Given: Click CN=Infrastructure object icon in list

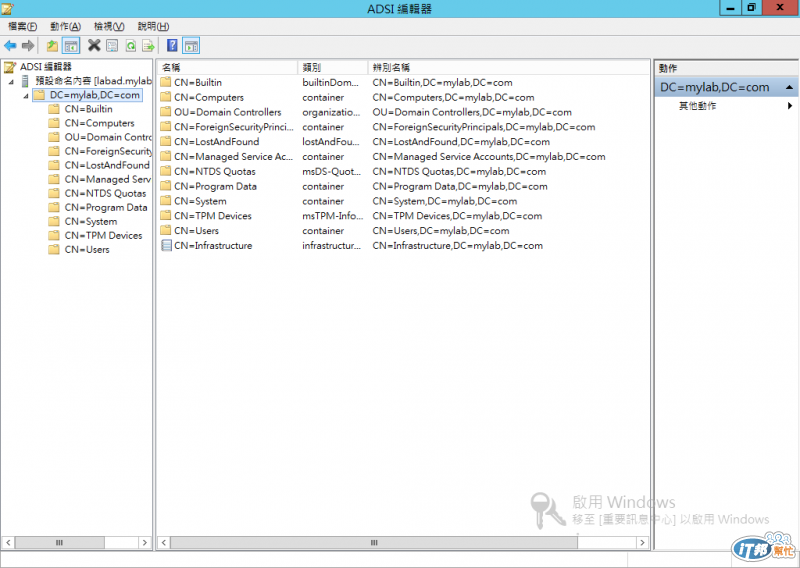Looking at the screenshot, I should (x=166, y=245).
